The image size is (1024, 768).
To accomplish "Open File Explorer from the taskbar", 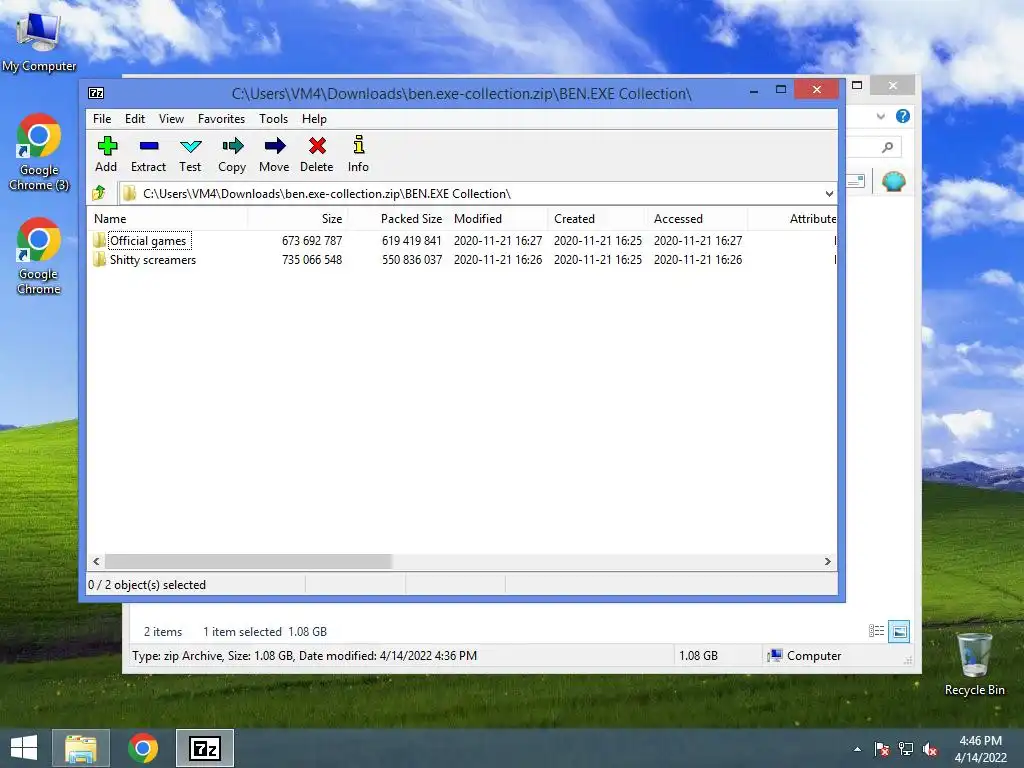I will [80, 748].
